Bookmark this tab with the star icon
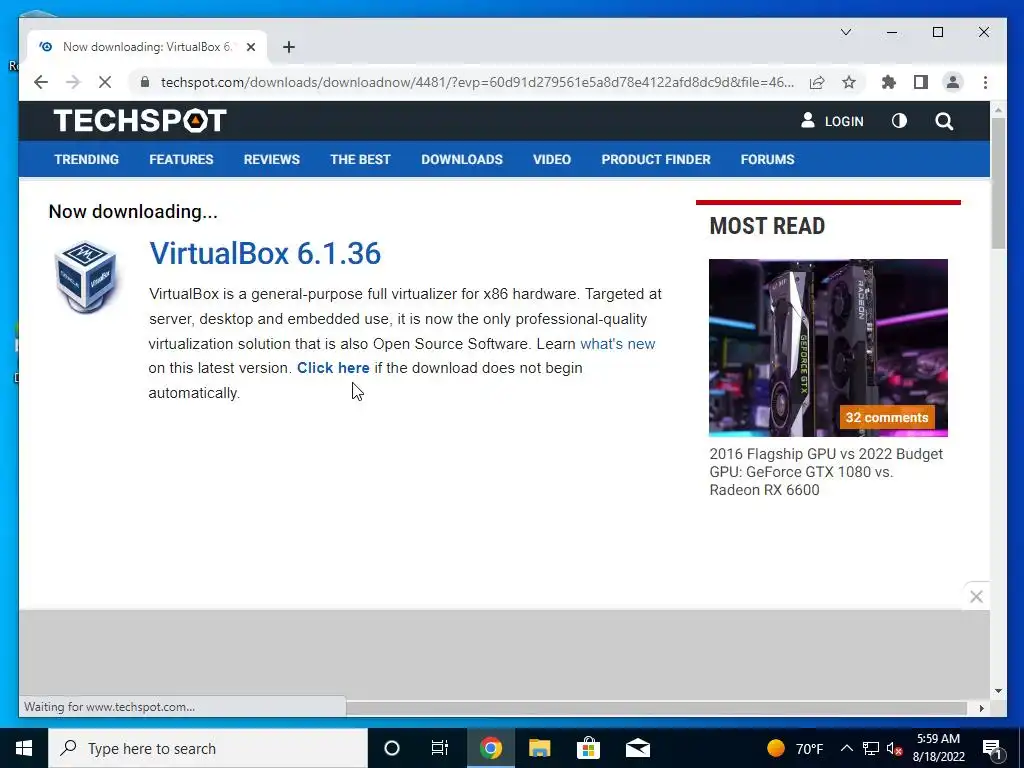The height and width of the screenshot is (768, 1024). pyautogui.click(x=849, y=82)
